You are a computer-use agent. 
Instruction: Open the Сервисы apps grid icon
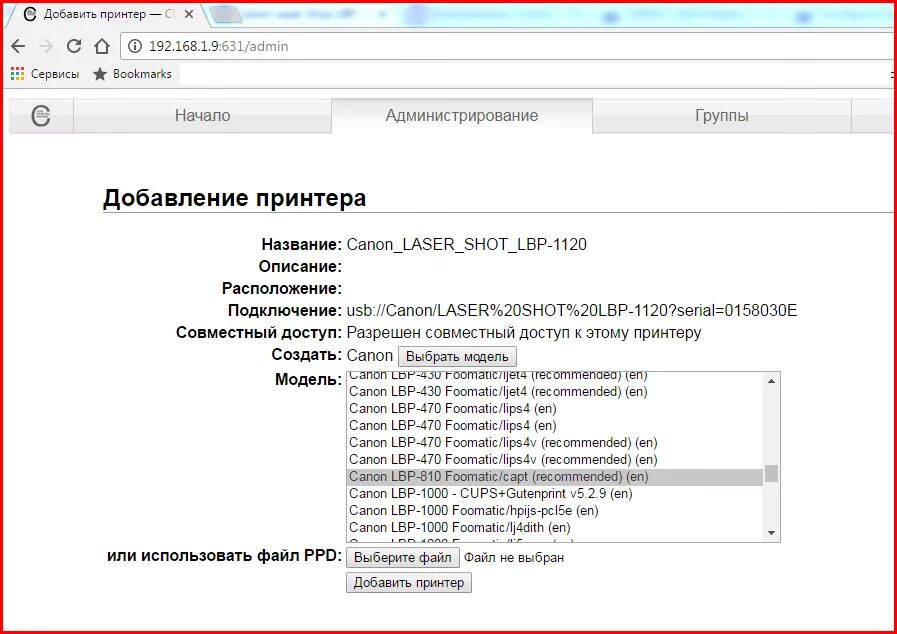pyautogui.click(x=18, y=74)
